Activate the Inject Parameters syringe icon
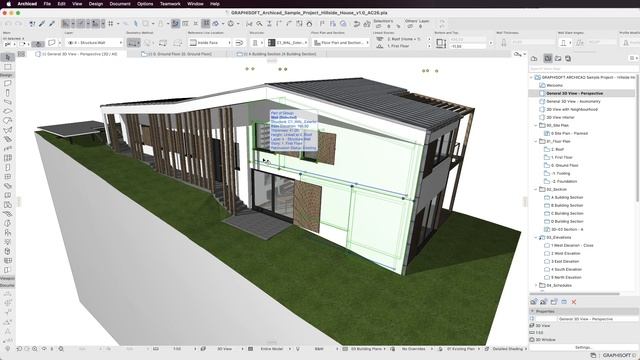 tap(52, 24)
